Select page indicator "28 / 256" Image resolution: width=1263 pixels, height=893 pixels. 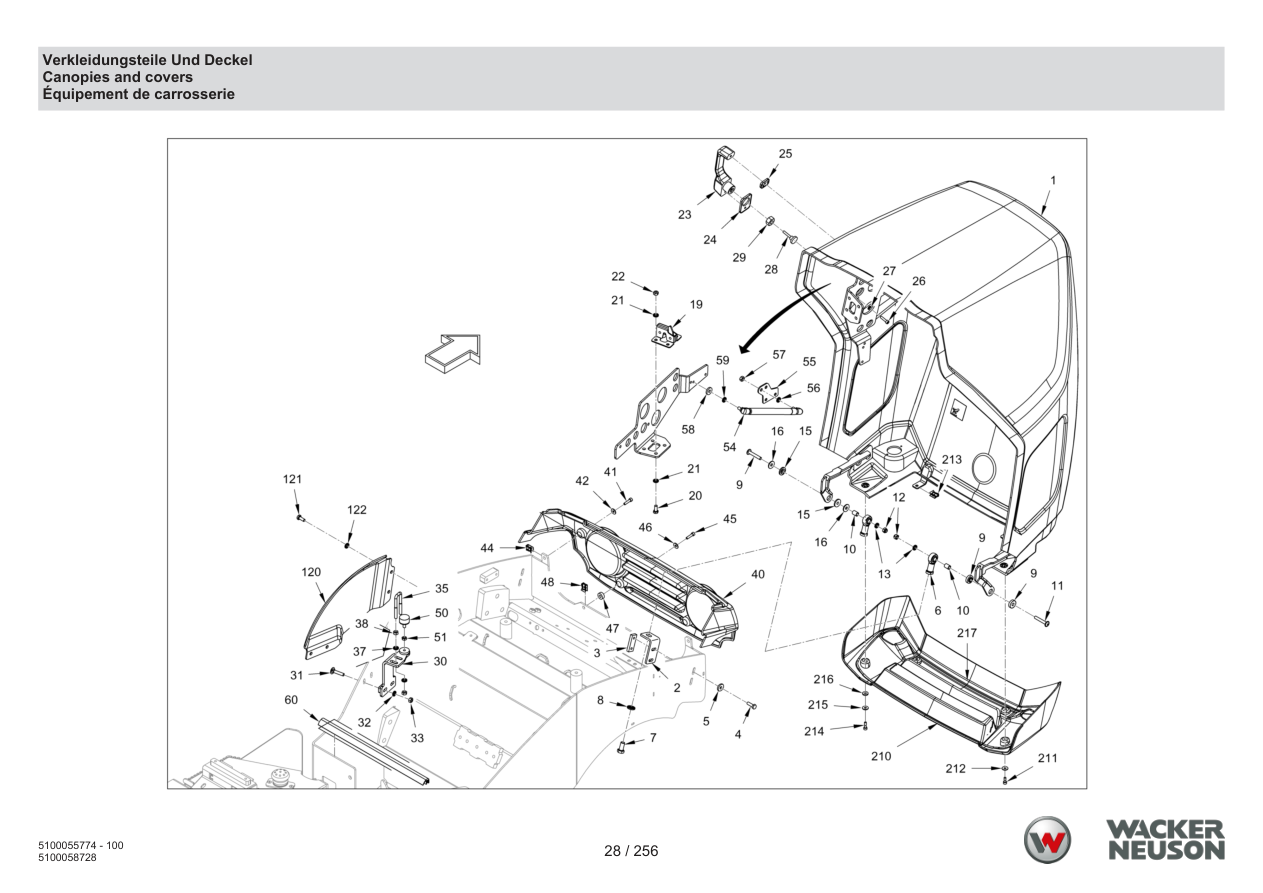pos(631,852)
